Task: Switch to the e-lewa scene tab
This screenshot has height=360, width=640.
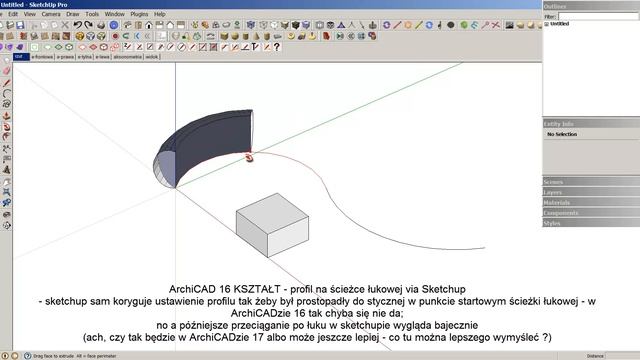Action: pyautogui.click(x=102, y=57)
